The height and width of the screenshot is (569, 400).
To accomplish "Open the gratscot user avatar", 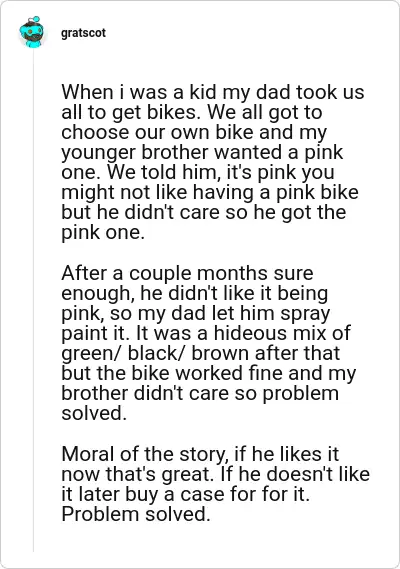I will pyautogui.click(x=32, y=32).
